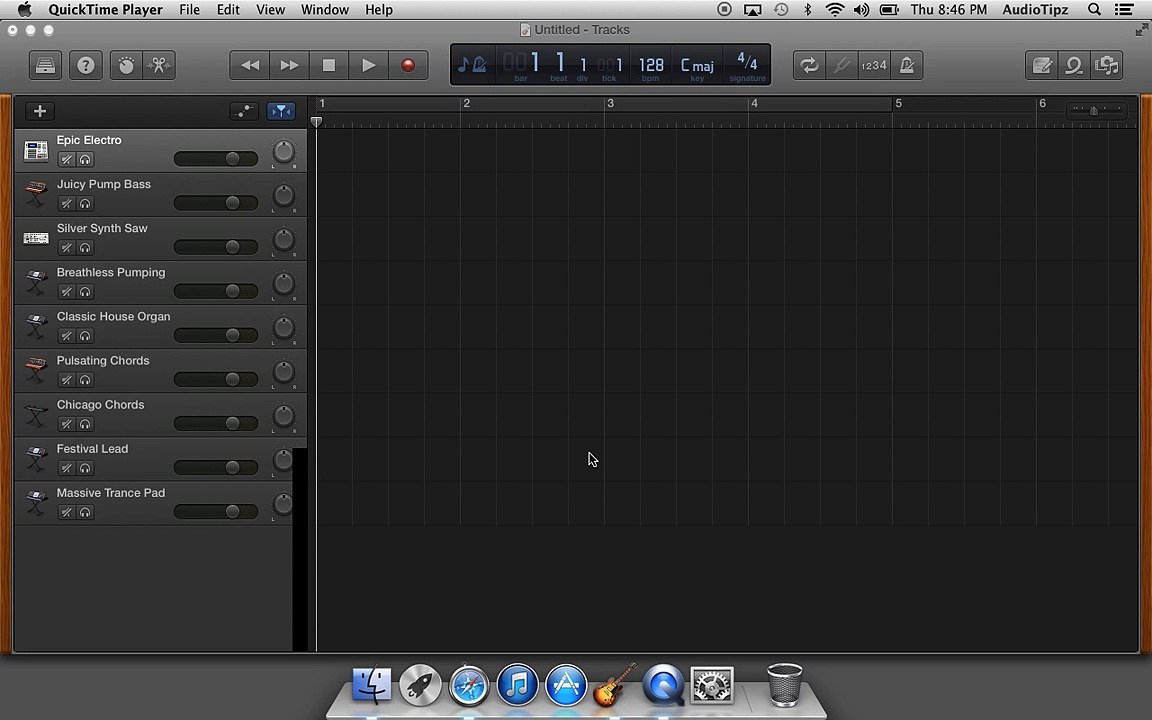Click the 128 bpm tempo value

(651, 66)
